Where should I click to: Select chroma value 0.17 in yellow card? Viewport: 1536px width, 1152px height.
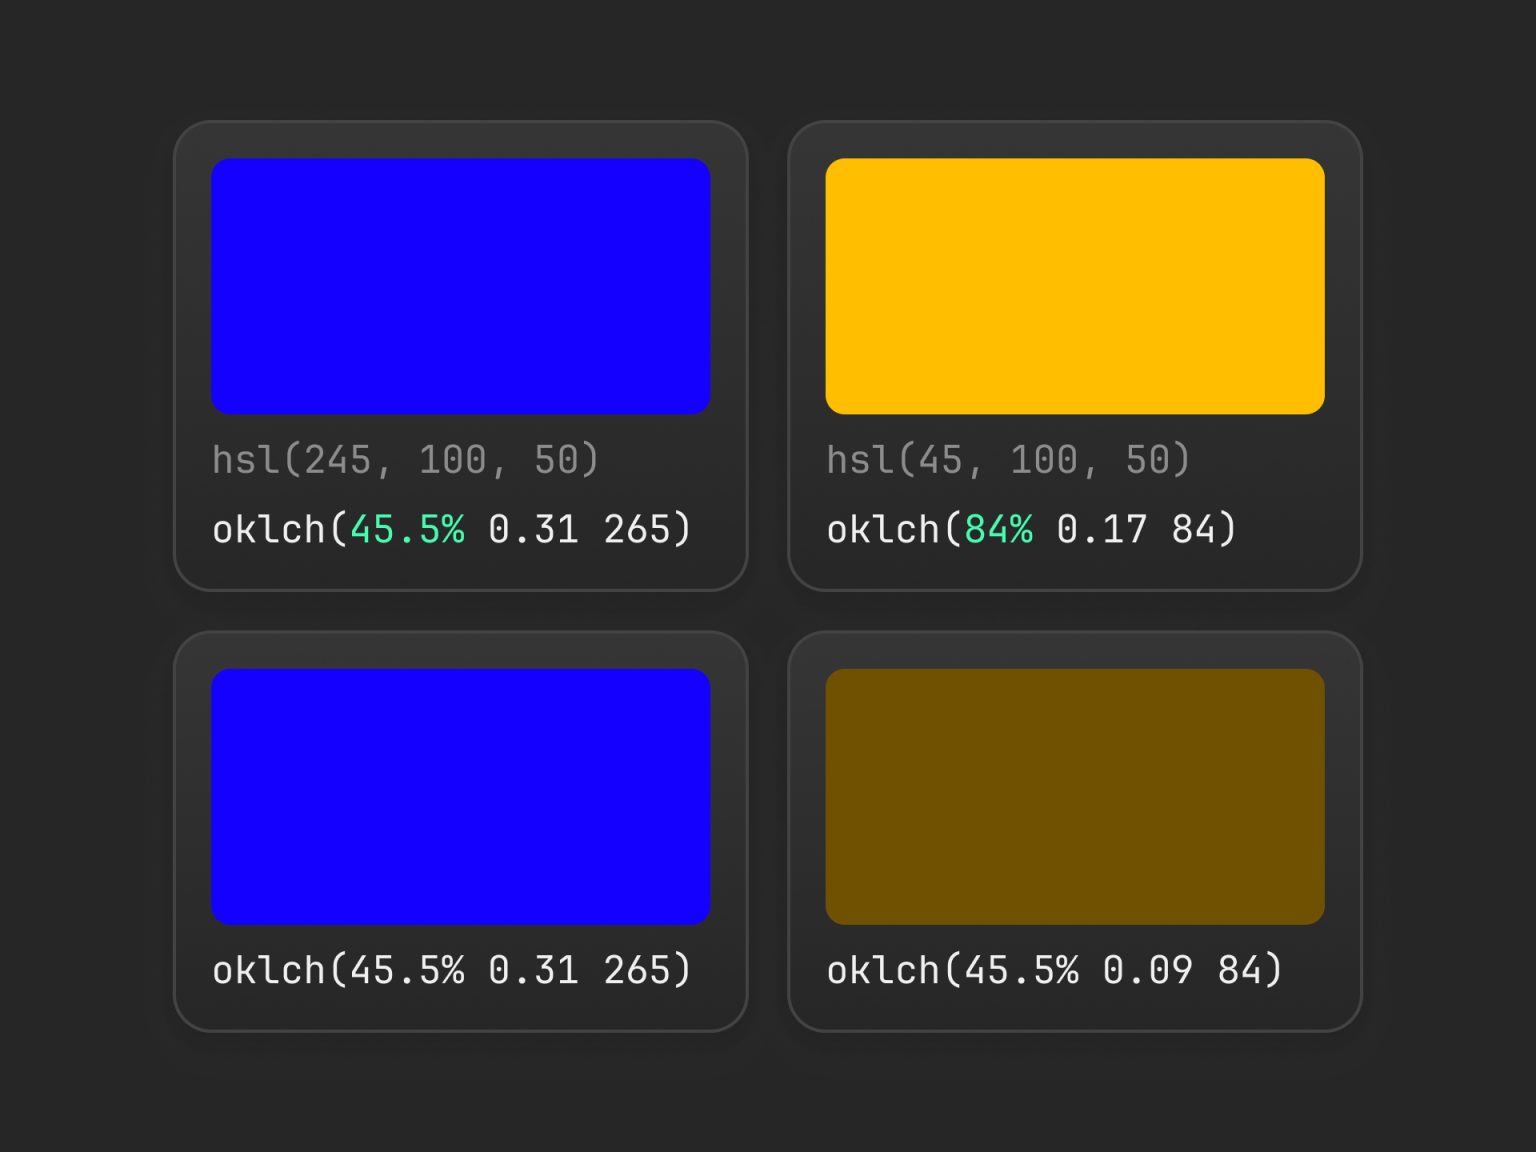tap(1101, 530)
